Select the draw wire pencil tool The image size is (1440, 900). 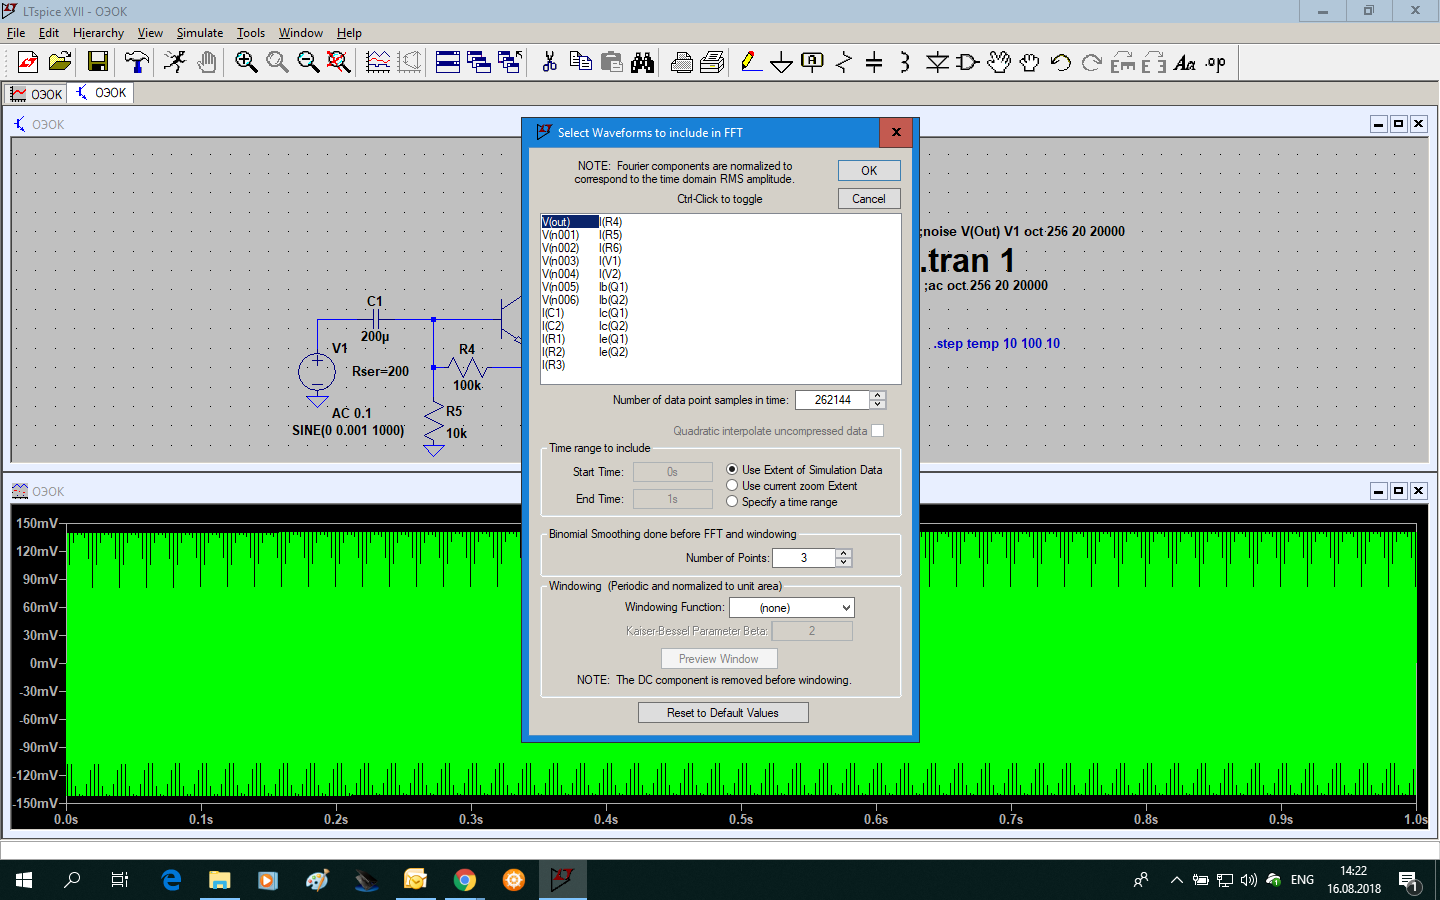tap(751, 62)
